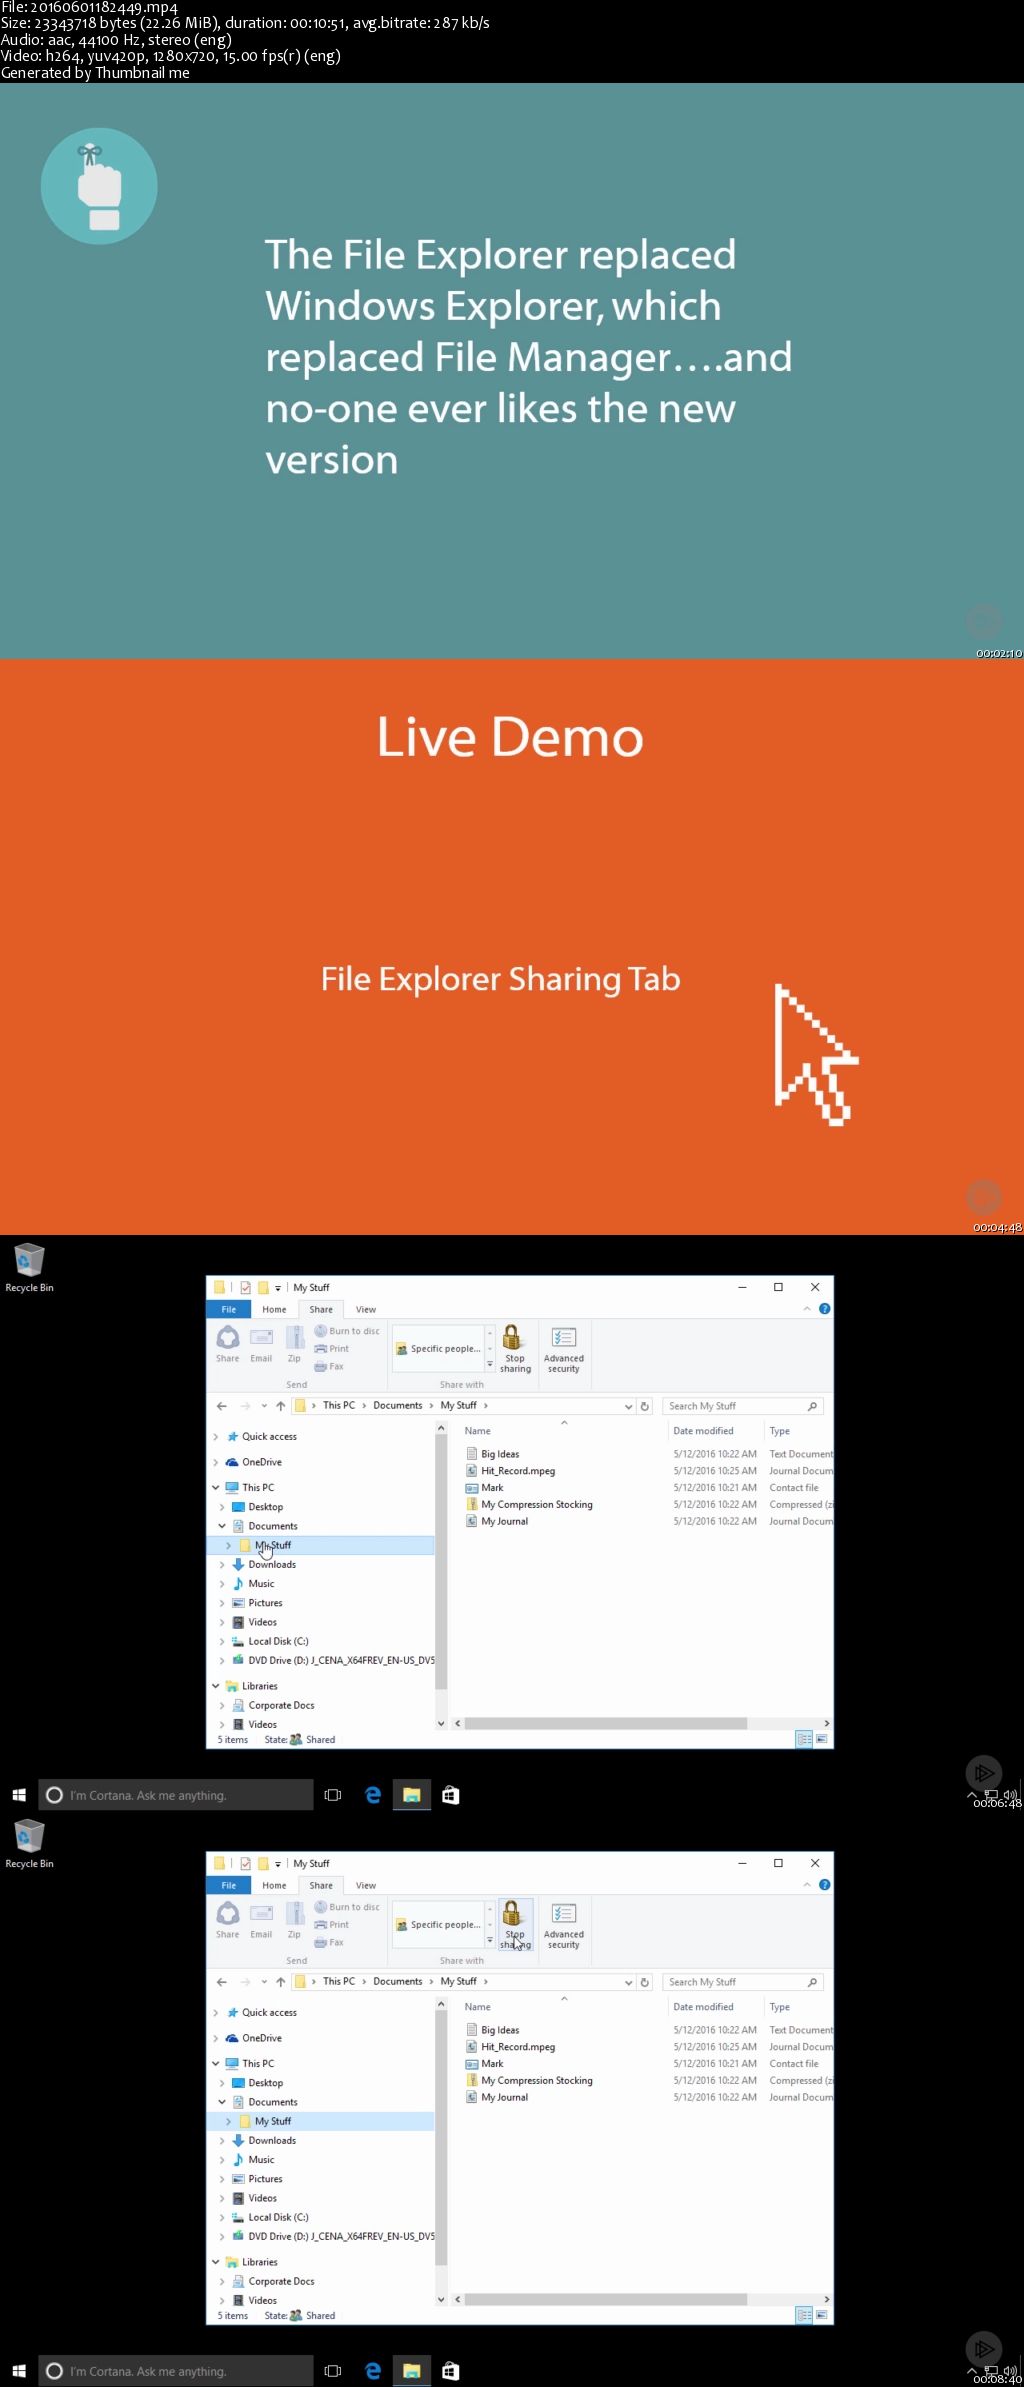Open Recycle Bin in the 00:06:48 frame
The image size is (1024, 2387).
point(29,1268)
